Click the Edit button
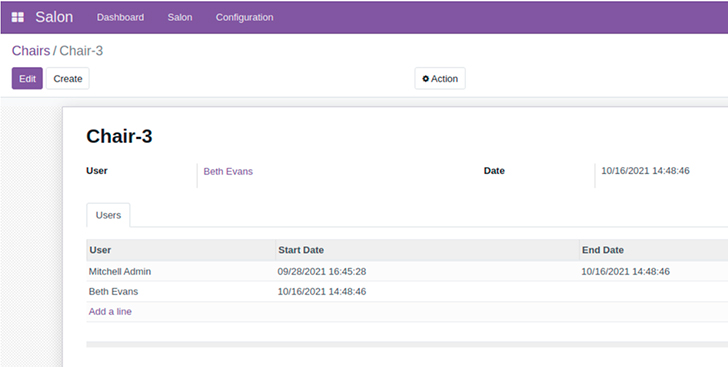 27,79
